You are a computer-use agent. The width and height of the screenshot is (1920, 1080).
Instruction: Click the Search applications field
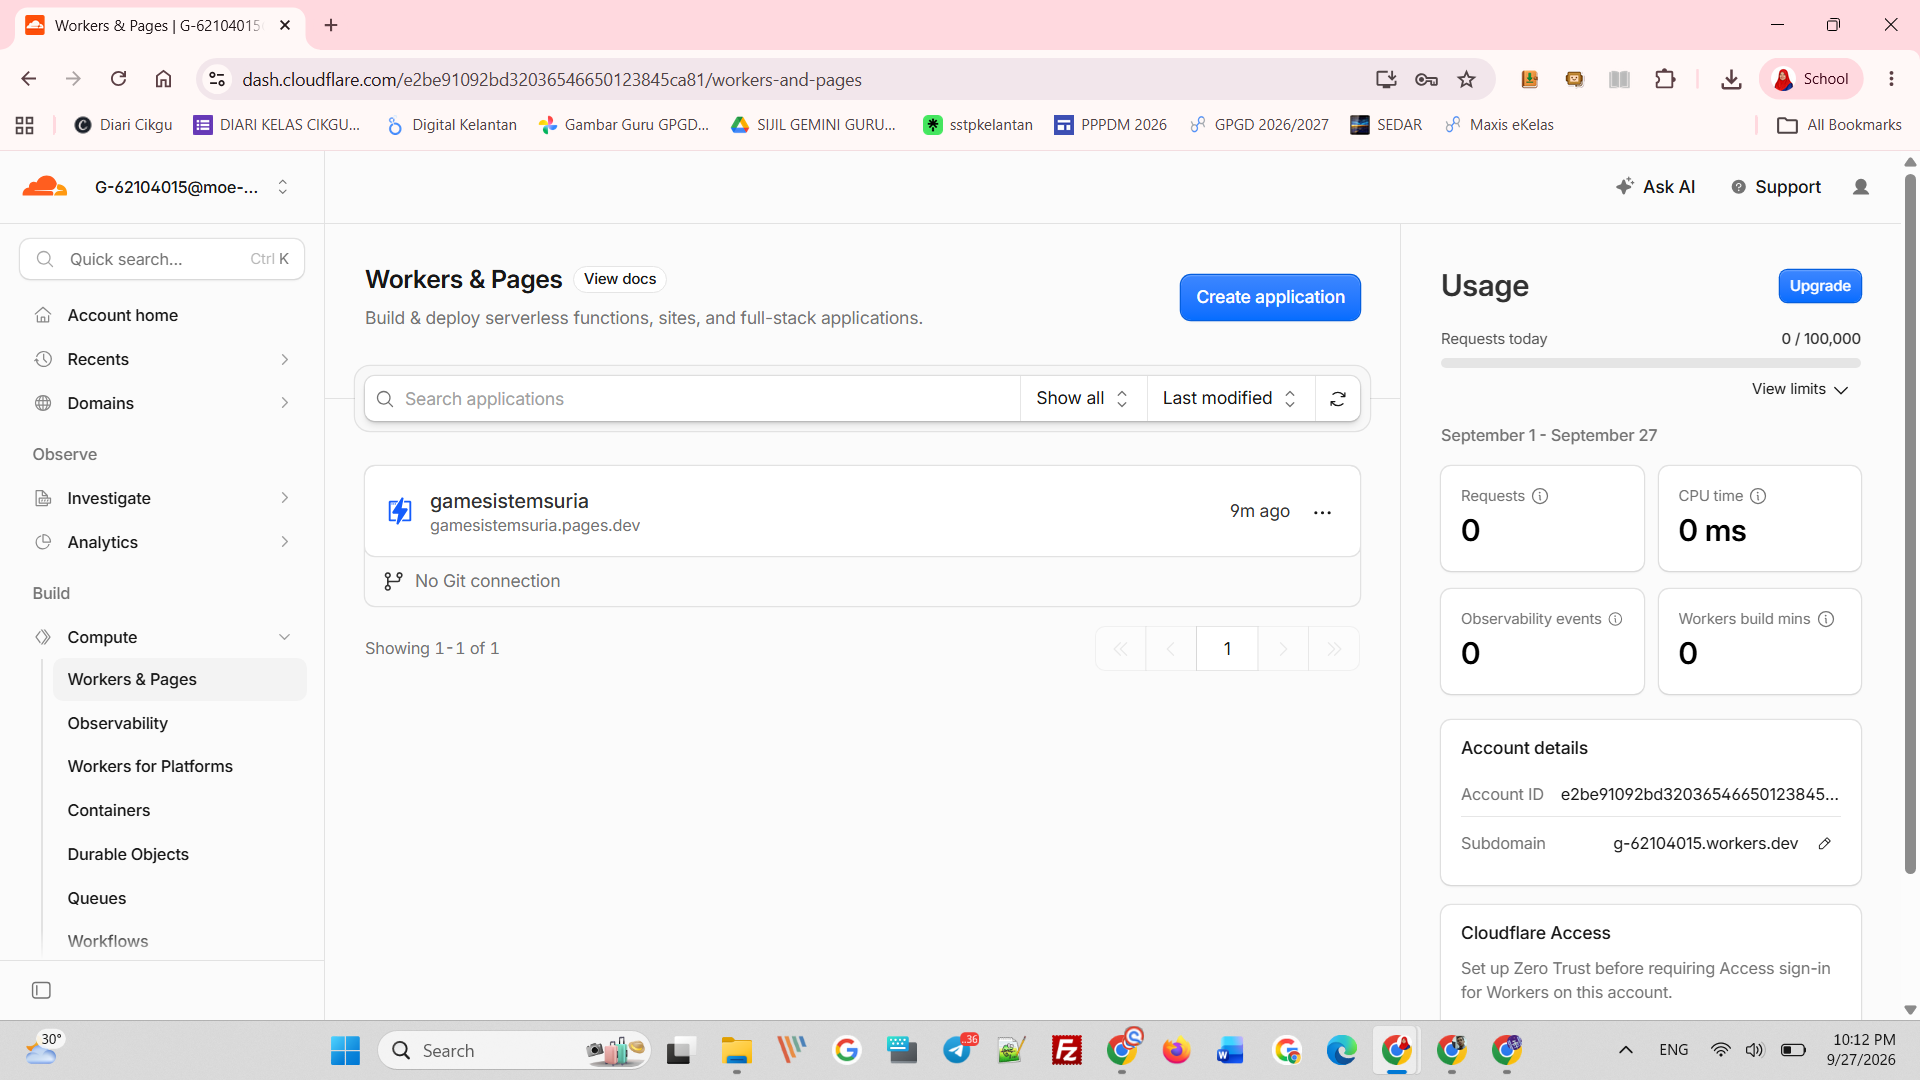(x=692, y=399)
